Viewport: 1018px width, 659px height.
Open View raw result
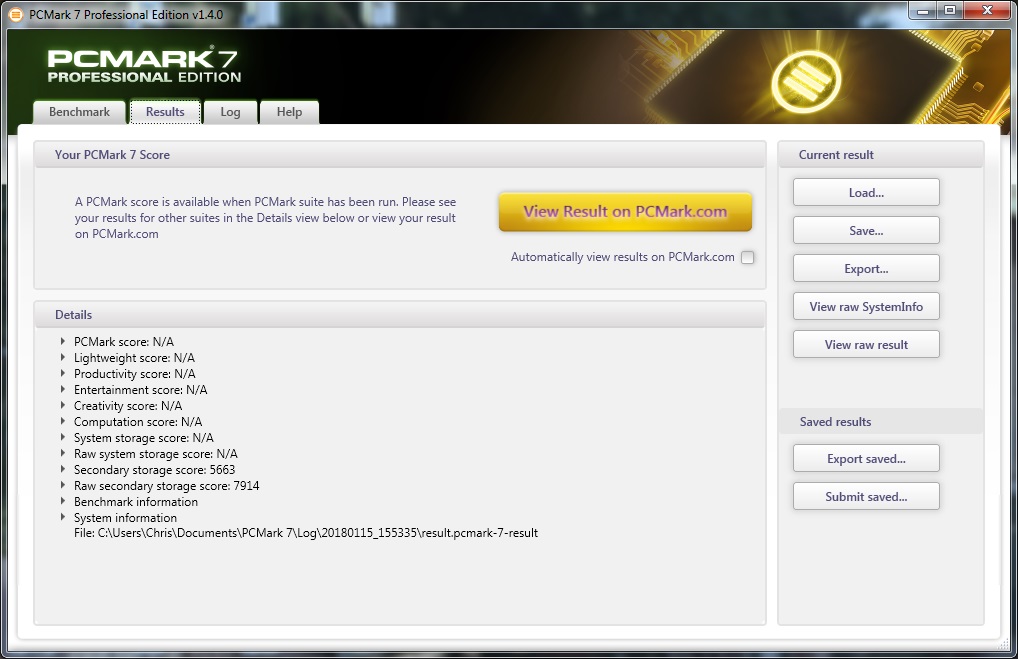tap(866, 344)
